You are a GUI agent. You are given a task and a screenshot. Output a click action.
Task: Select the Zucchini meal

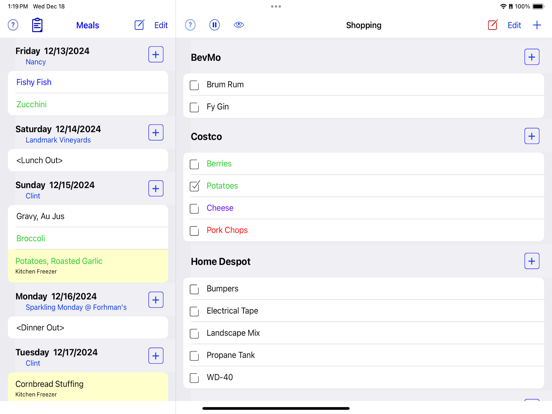pyautogui.click(x=88, y=104)
